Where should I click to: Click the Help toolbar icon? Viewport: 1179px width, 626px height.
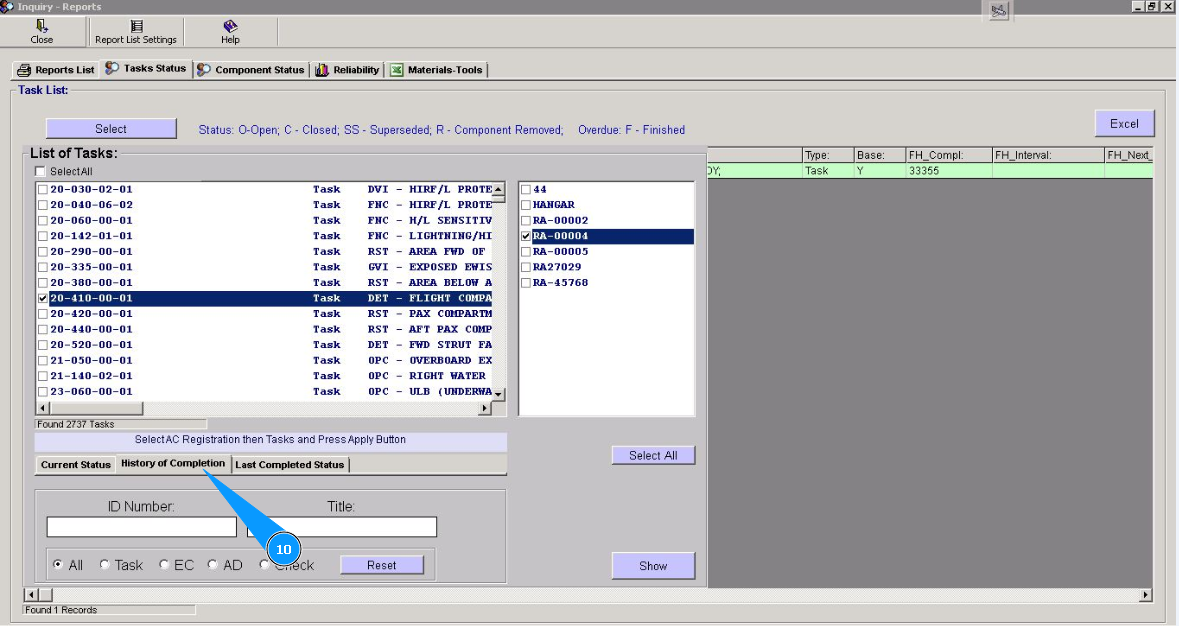[230, 26]
